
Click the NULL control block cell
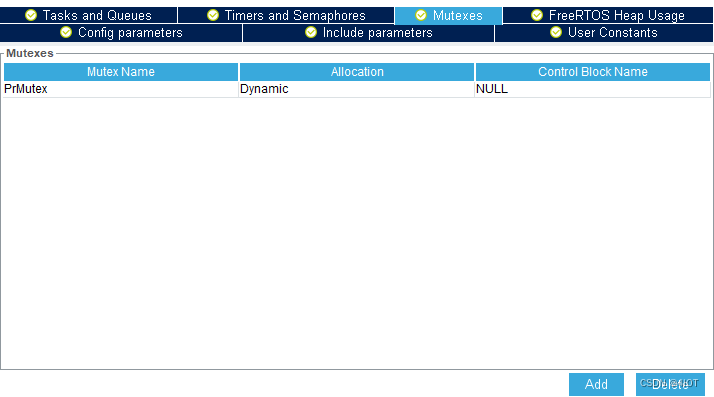coord(592,89)
